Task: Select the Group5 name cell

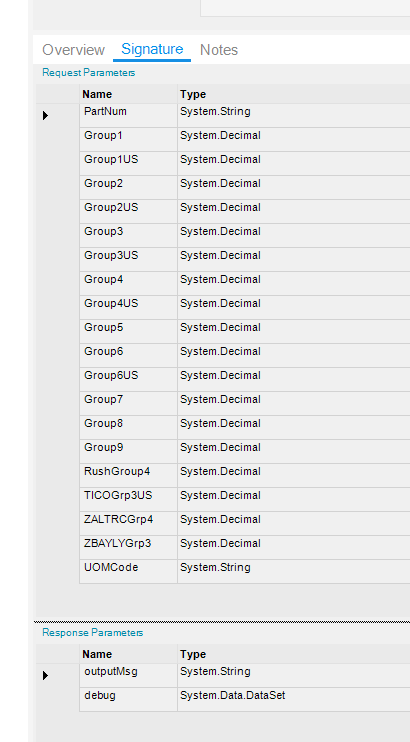Action: 128,331
